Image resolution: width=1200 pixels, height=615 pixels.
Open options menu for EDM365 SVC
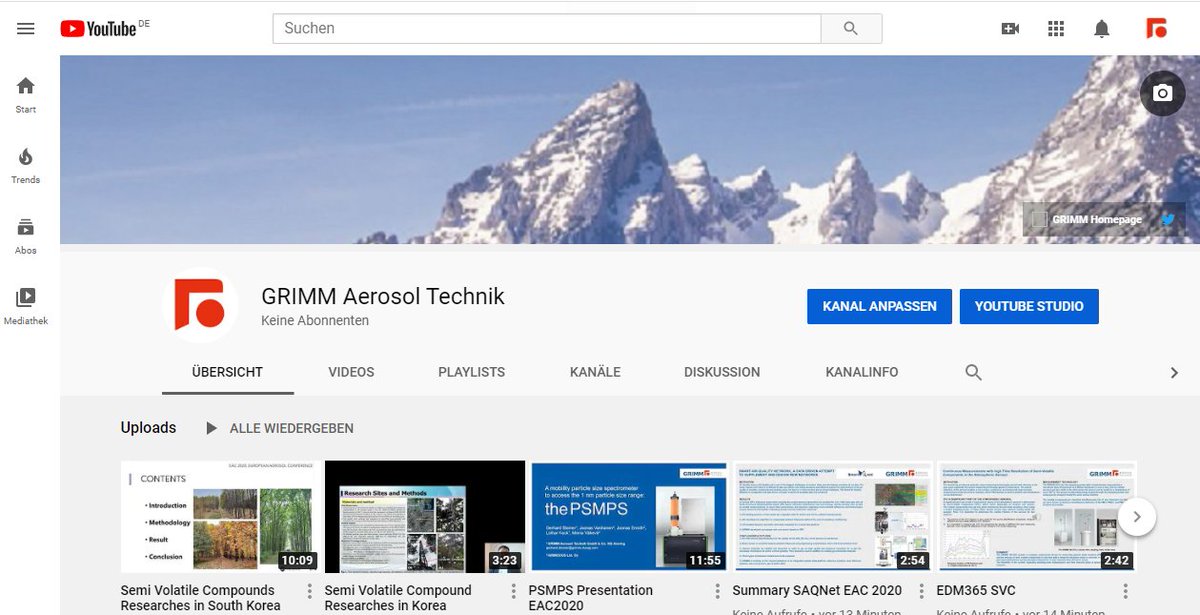click(1126, 590)
